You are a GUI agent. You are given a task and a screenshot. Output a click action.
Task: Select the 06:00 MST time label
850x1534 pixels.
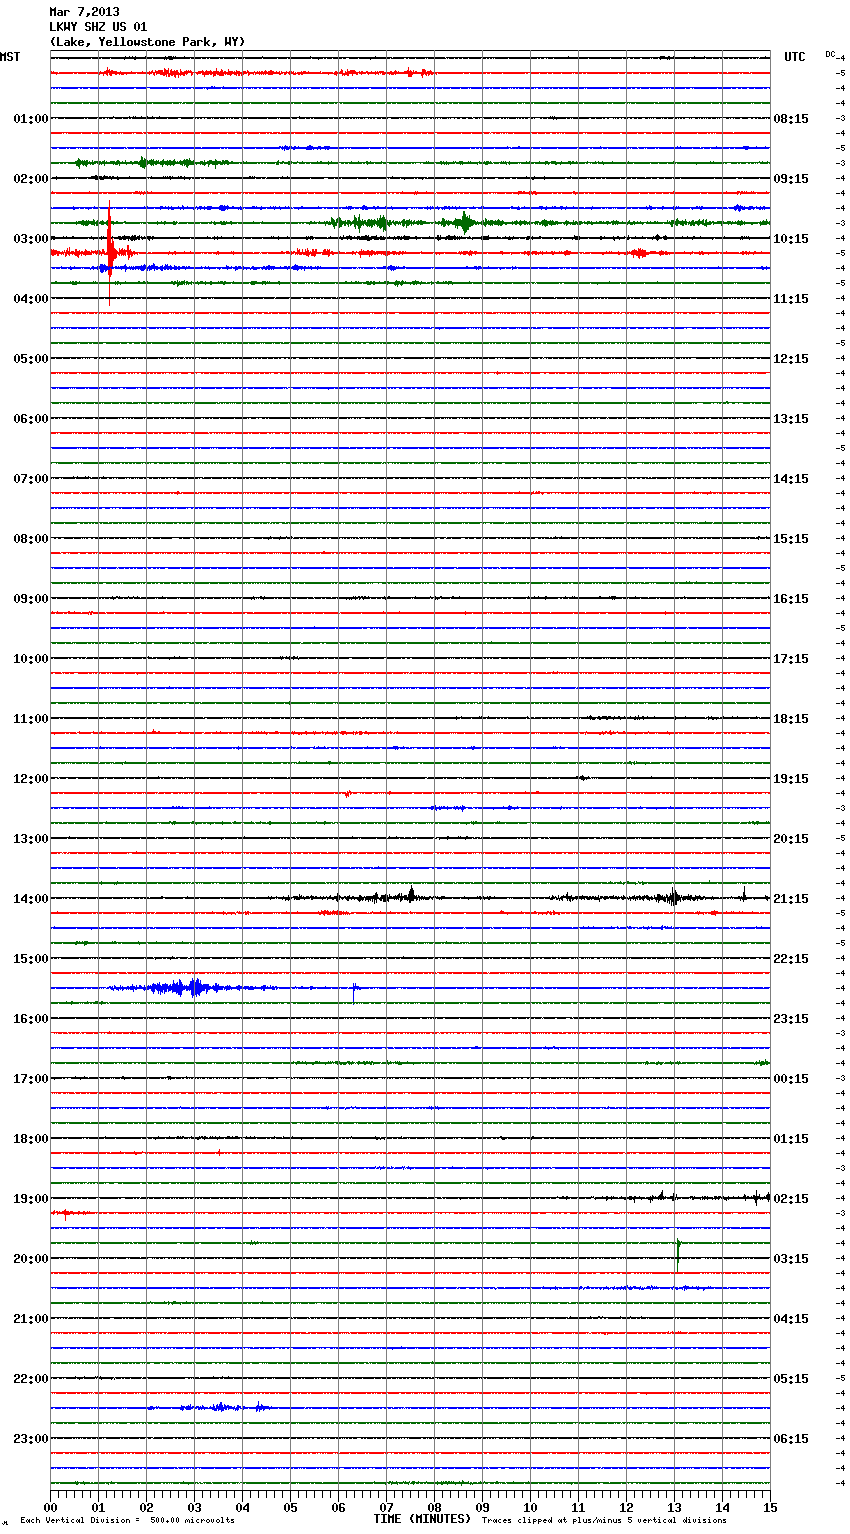coord(31,419)
